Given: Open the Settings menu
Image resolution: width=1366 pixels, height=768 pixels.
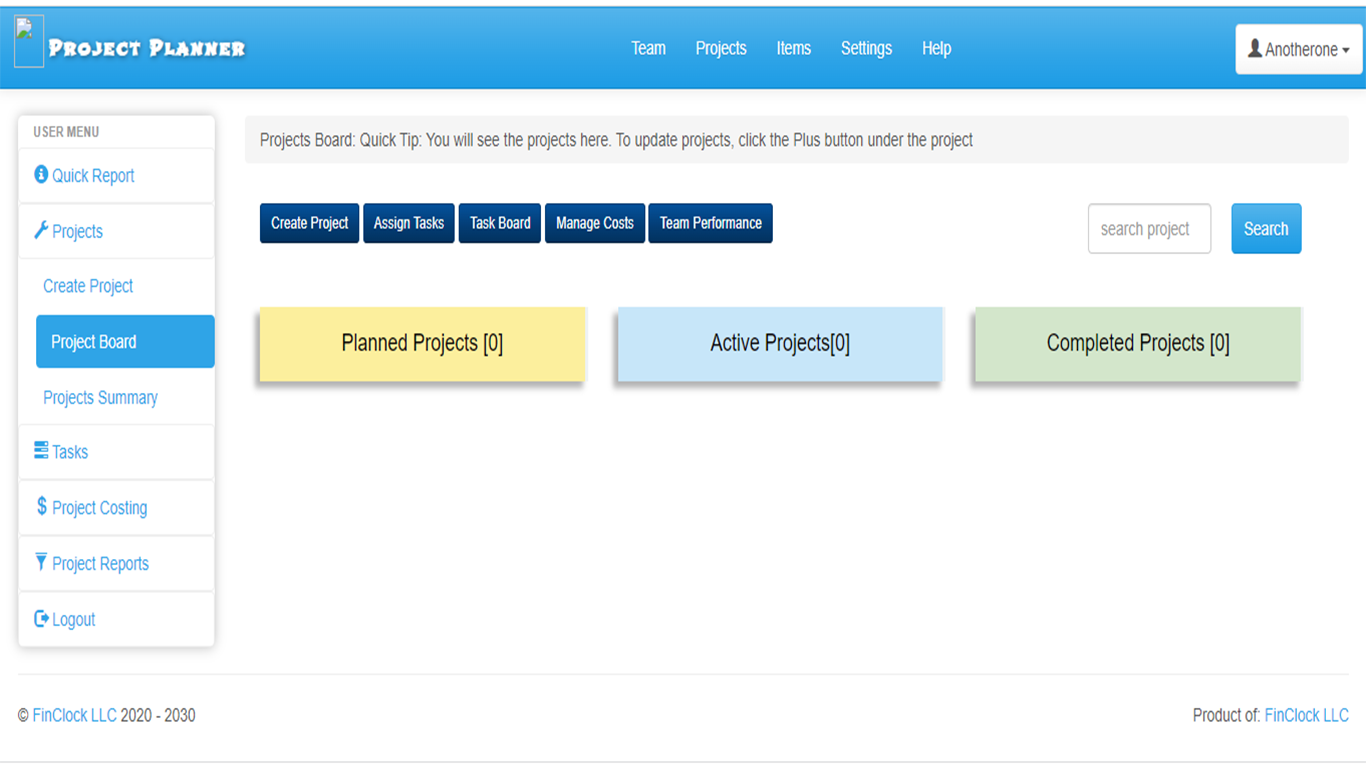Looking at the screenshot, I should [866, 48].
